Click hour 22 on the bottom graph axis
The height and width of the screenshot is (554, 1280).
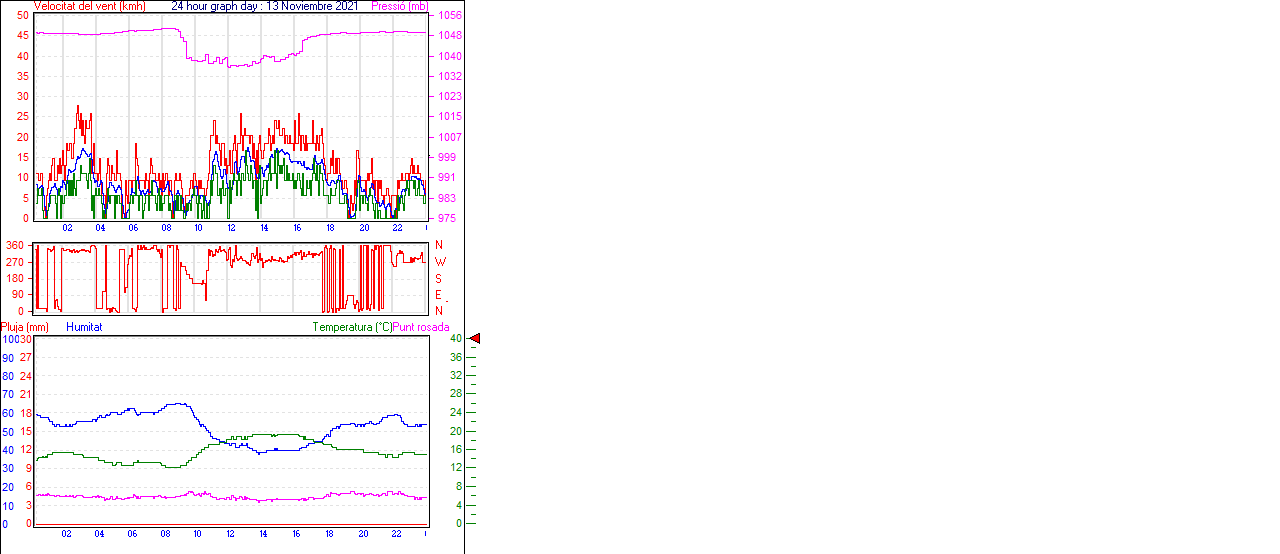396,534
